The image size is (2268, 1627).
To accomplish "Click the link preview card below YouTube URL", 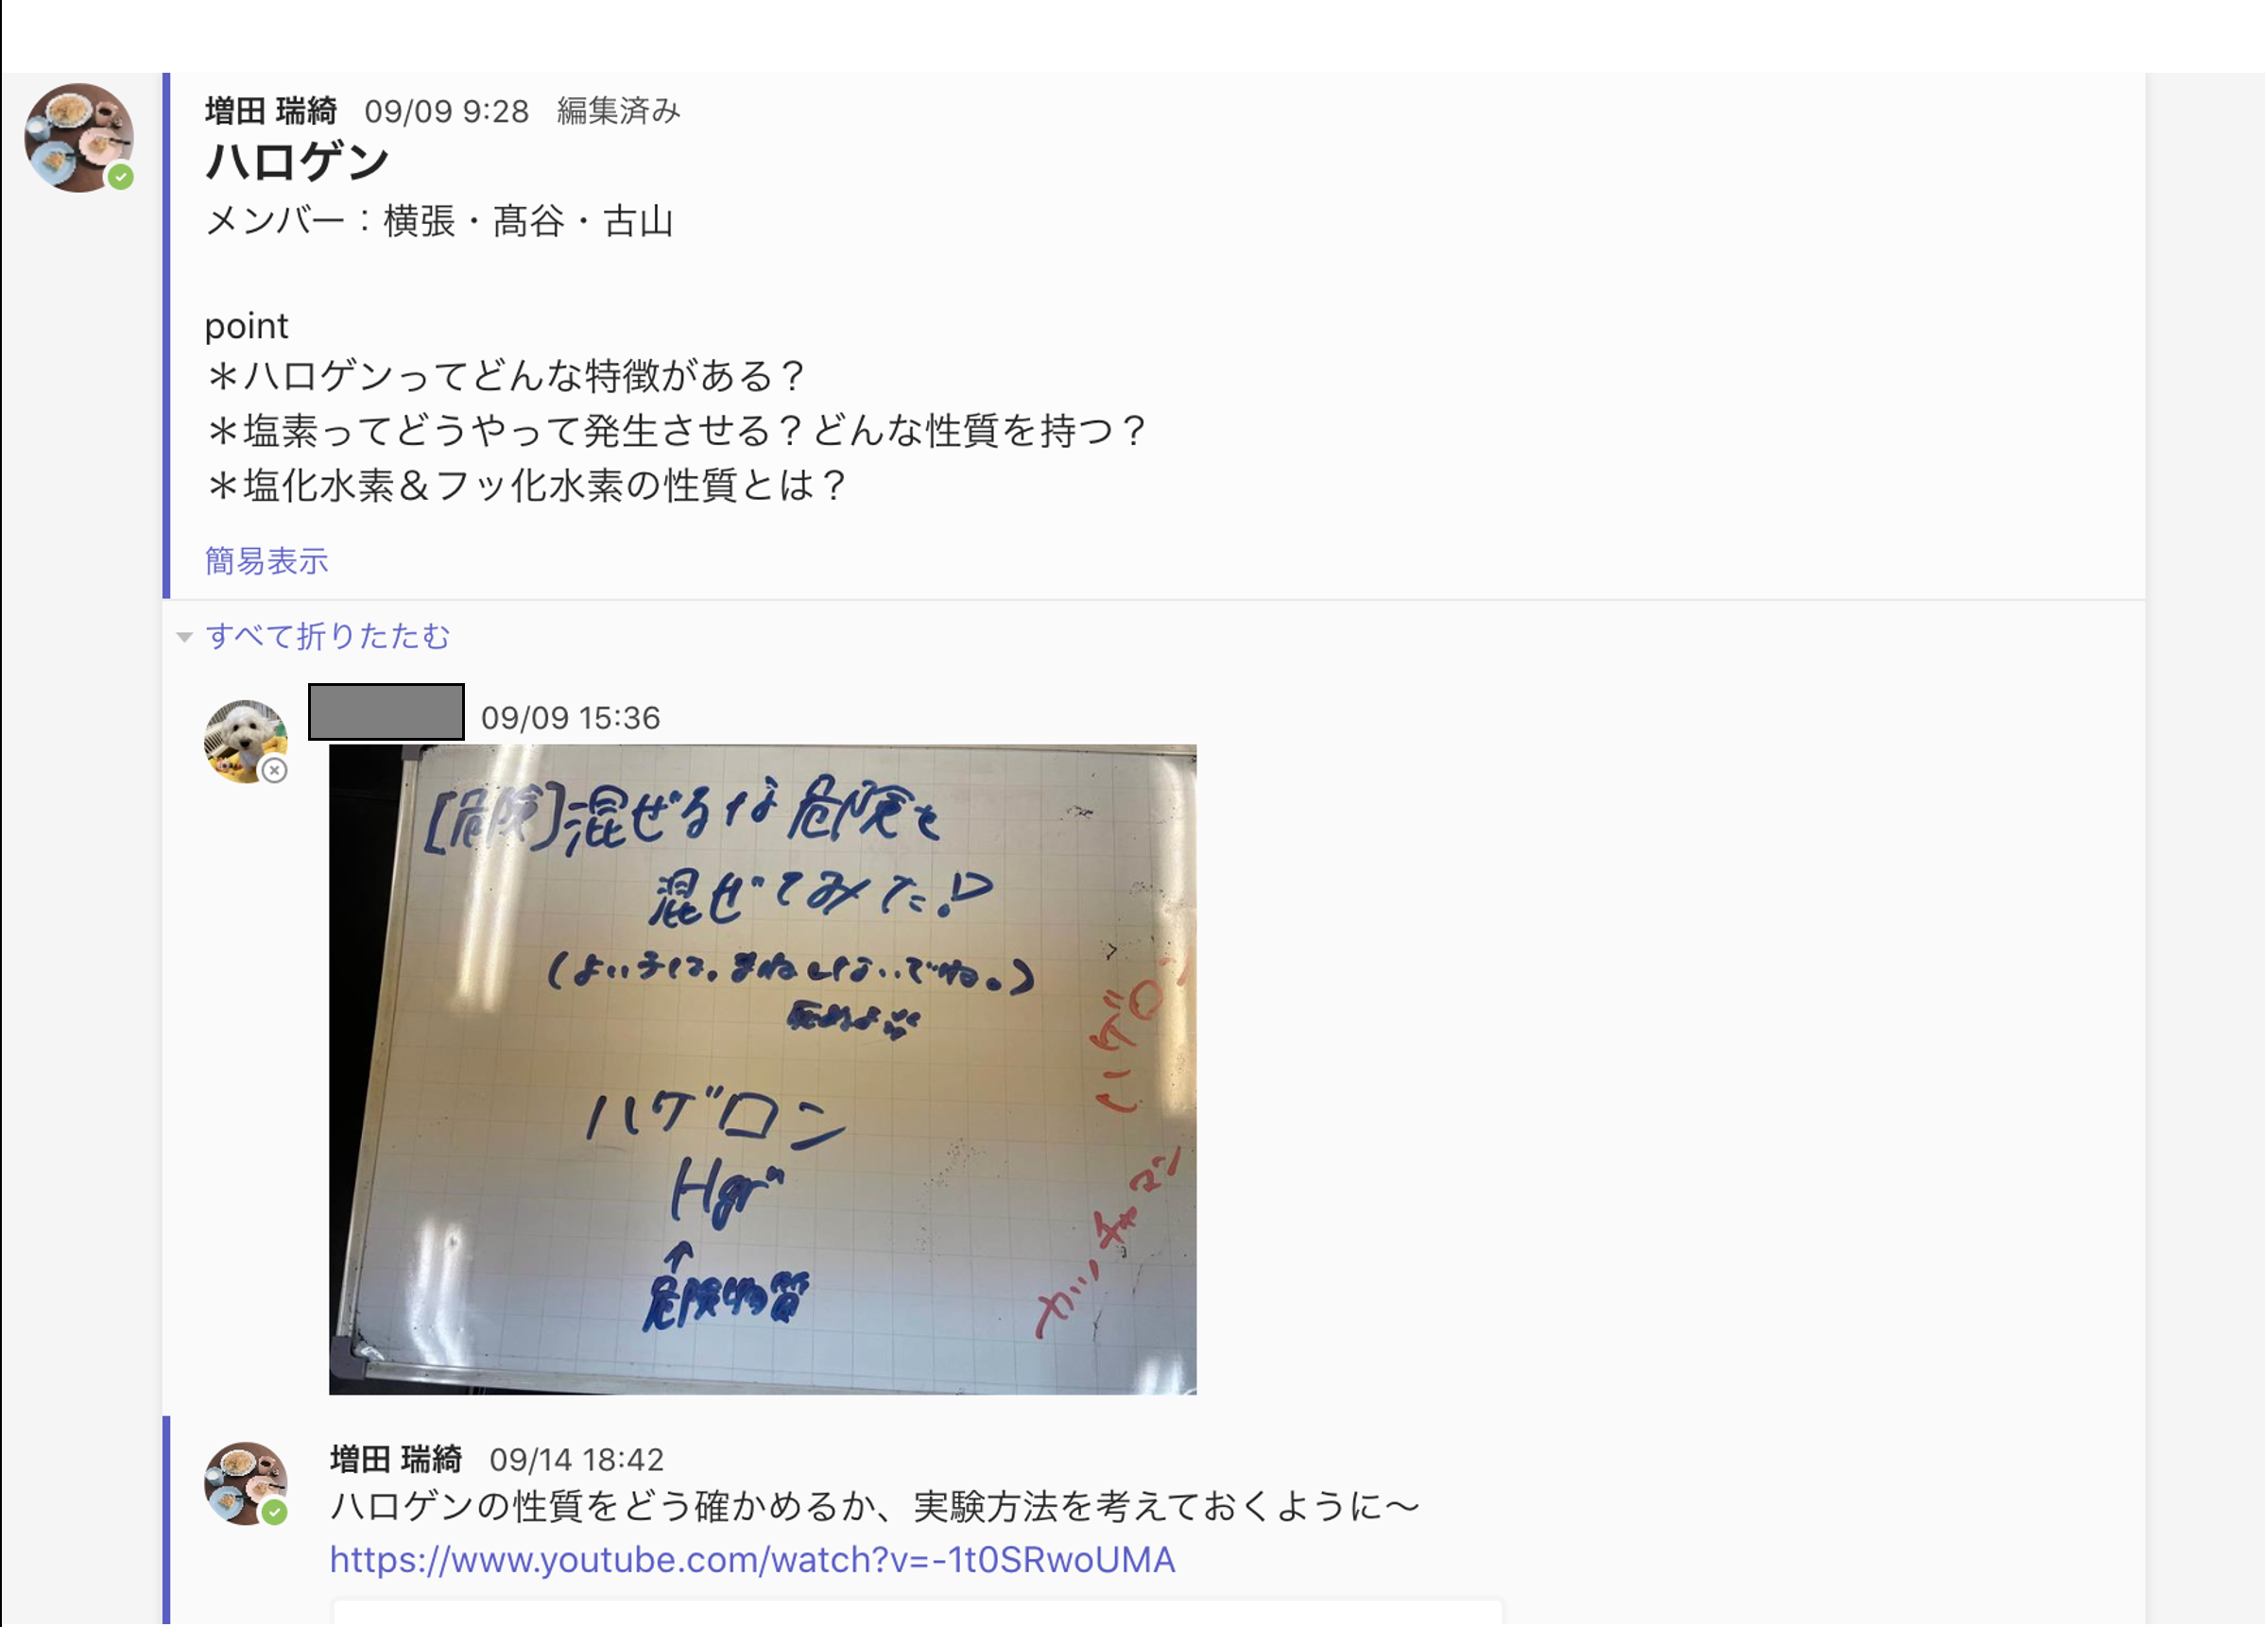I will tap(918, 1612).
